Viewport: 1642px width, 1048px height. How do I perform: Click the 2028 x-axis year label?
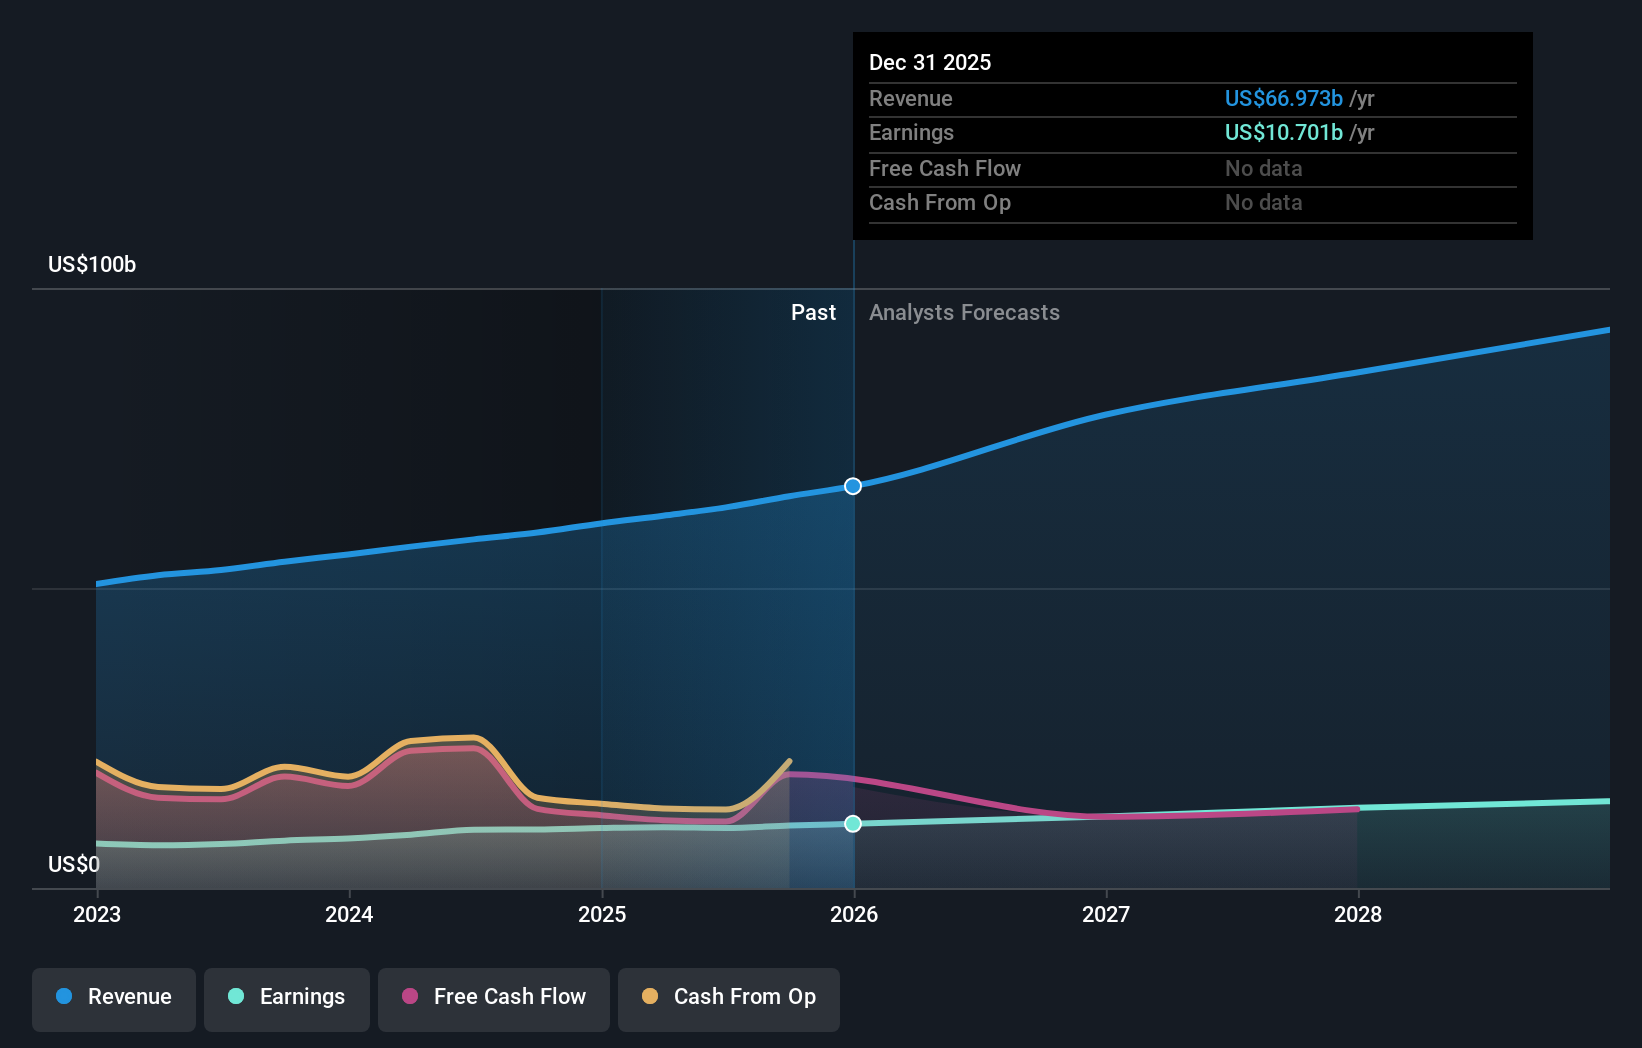click(x=1358, y=915)
